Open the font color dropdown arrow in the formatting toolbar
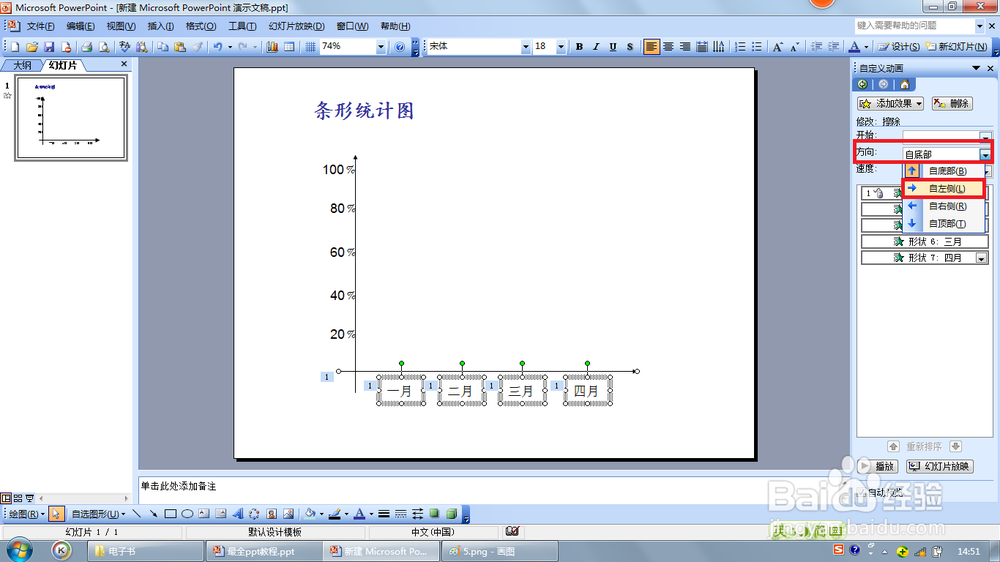The height and width of the screenshot is (562, 1000). [866, 47]
